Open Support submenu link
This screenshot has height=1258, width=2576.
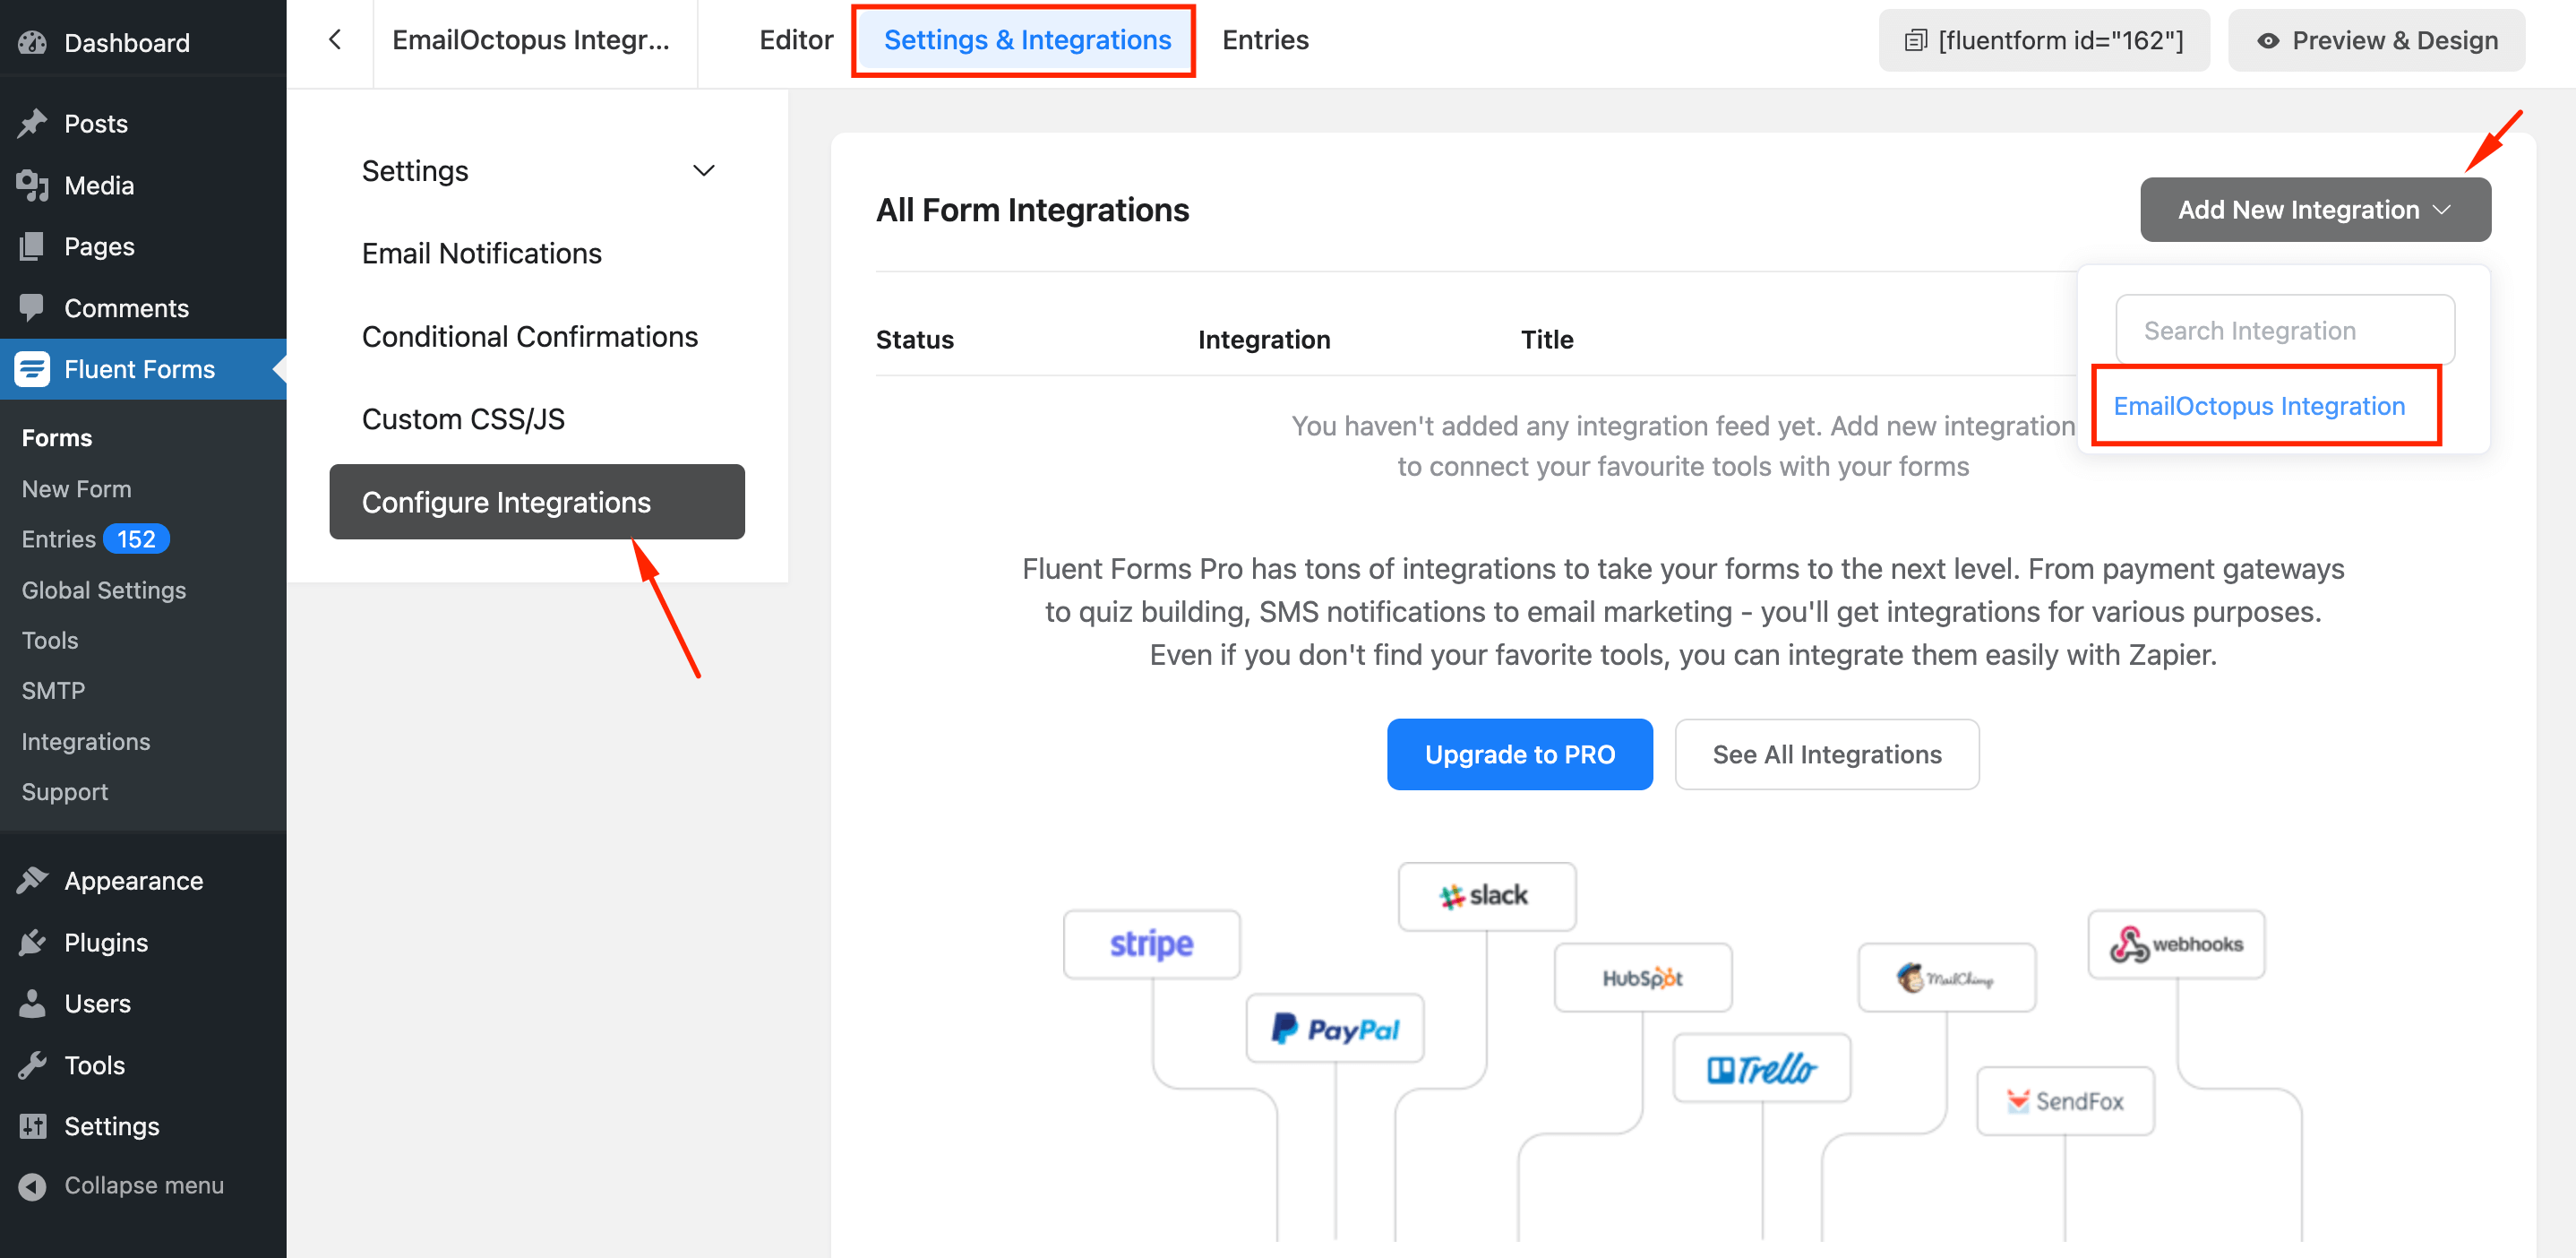65,792
